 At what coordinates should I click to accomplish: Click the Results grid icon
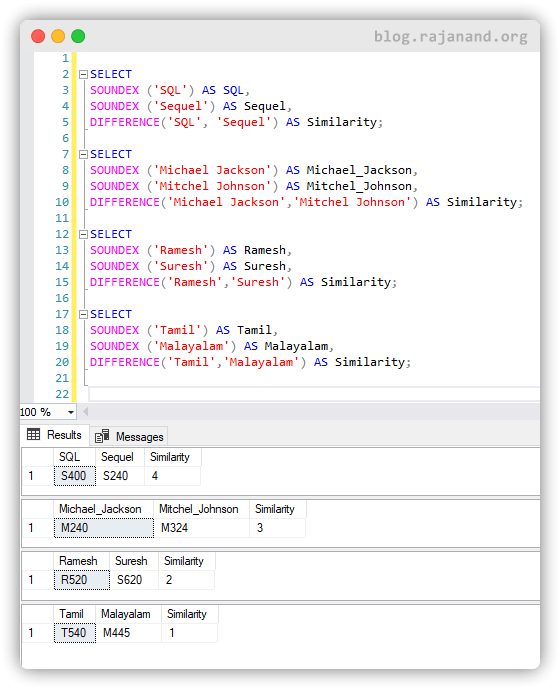click(33, 435)
